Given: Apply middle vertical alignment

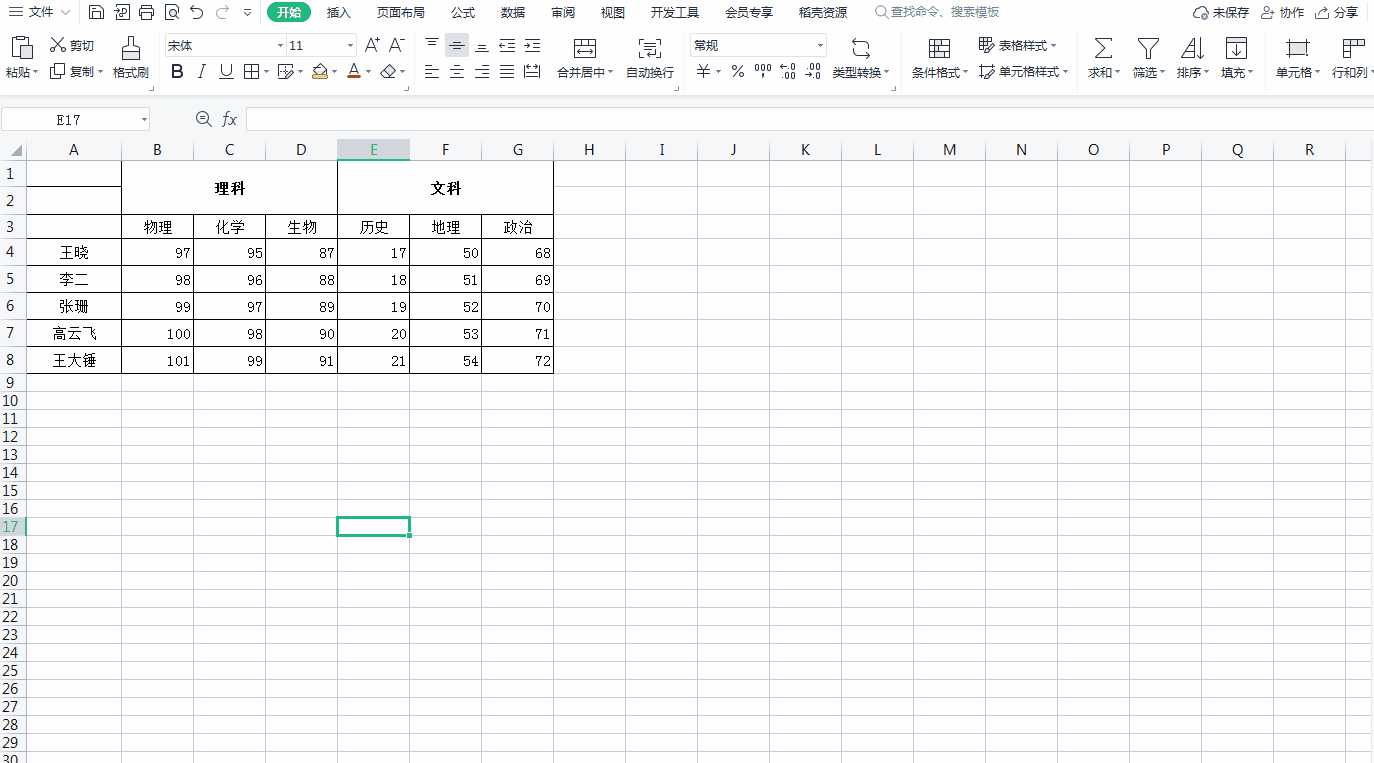Looking at the screenshot, I should point(457,45).
